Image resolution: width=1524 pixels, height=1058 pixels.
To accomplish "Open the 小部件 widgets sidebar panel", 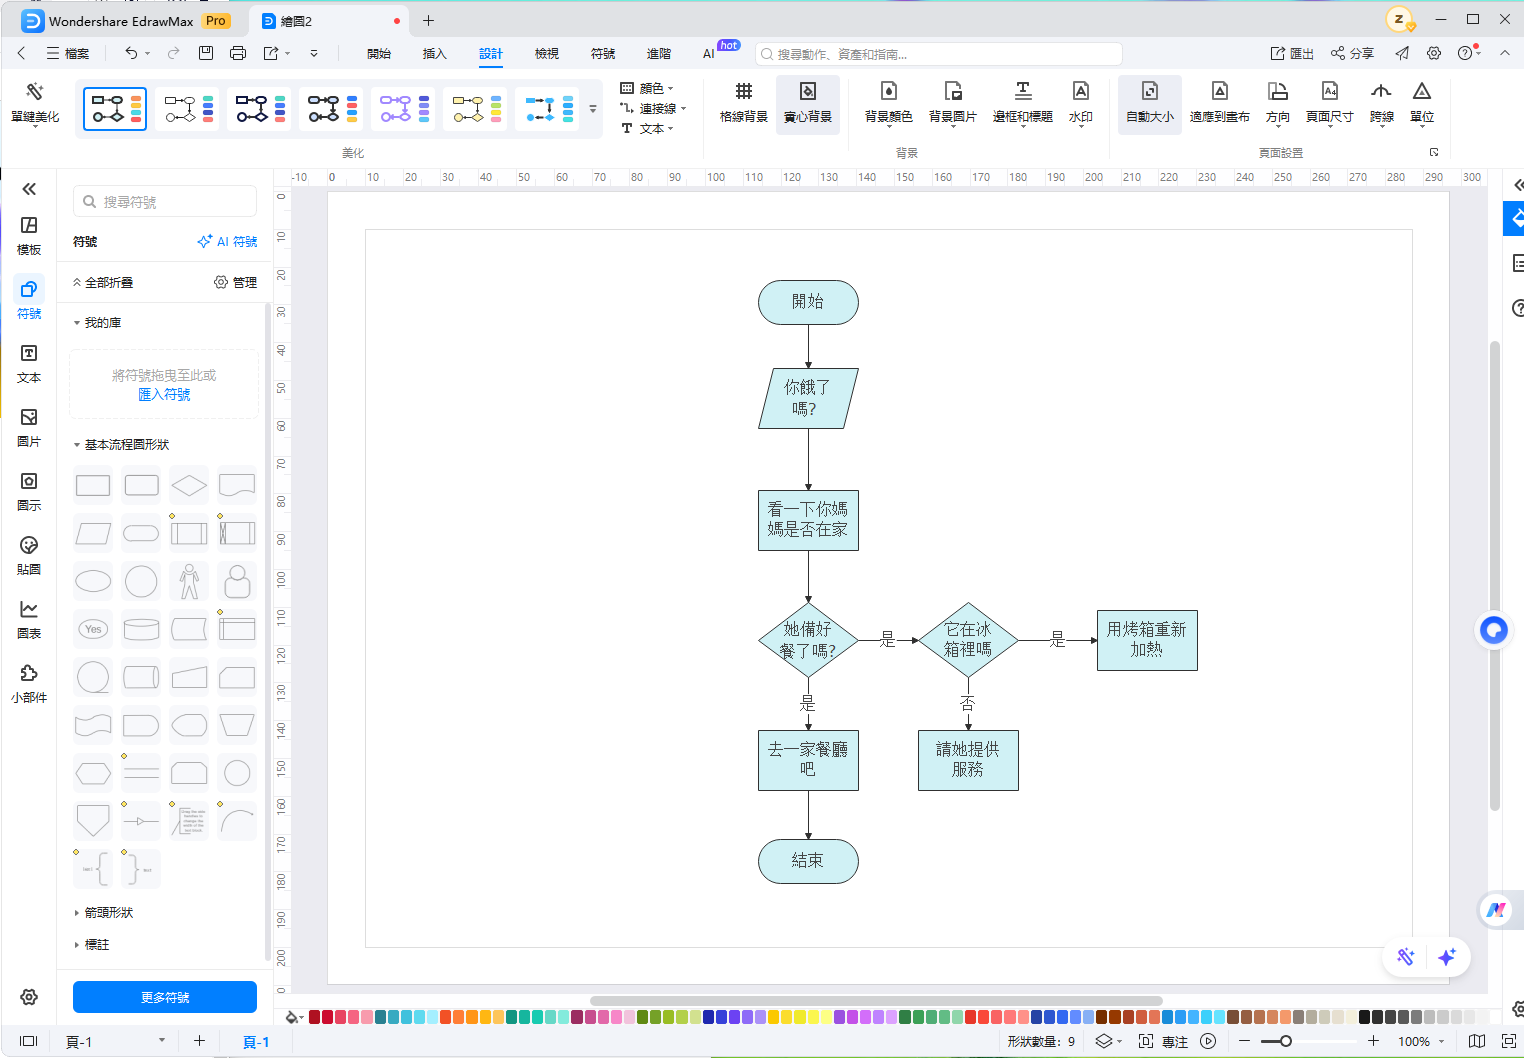I will (x=29, y=684).
